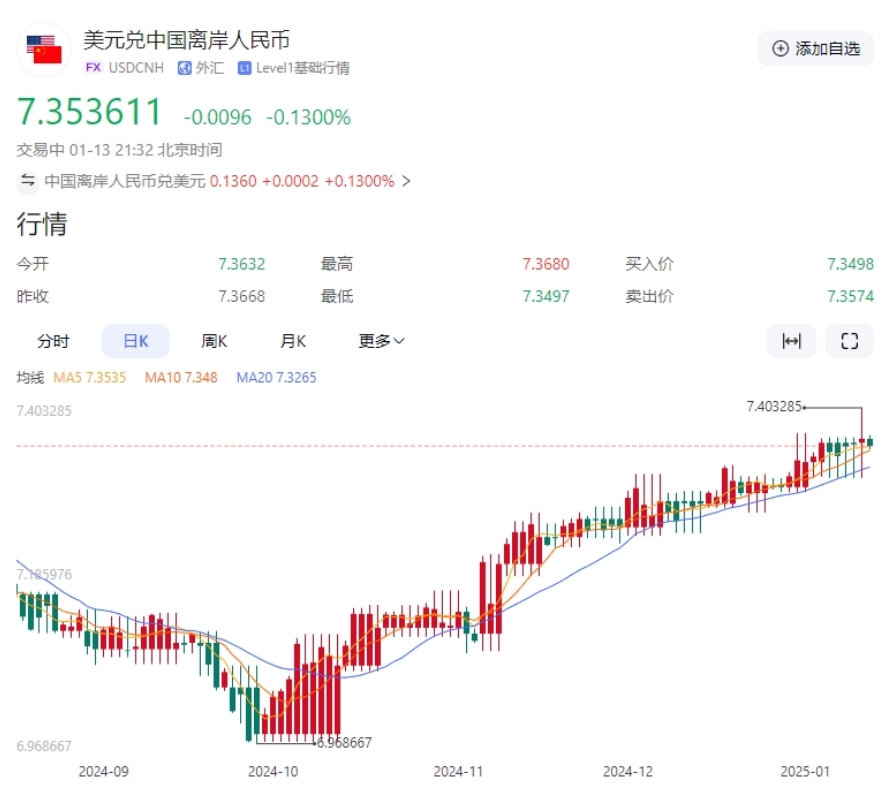Toggle the MA10 moving average indicator
The image size is (890, 795).
181,378
